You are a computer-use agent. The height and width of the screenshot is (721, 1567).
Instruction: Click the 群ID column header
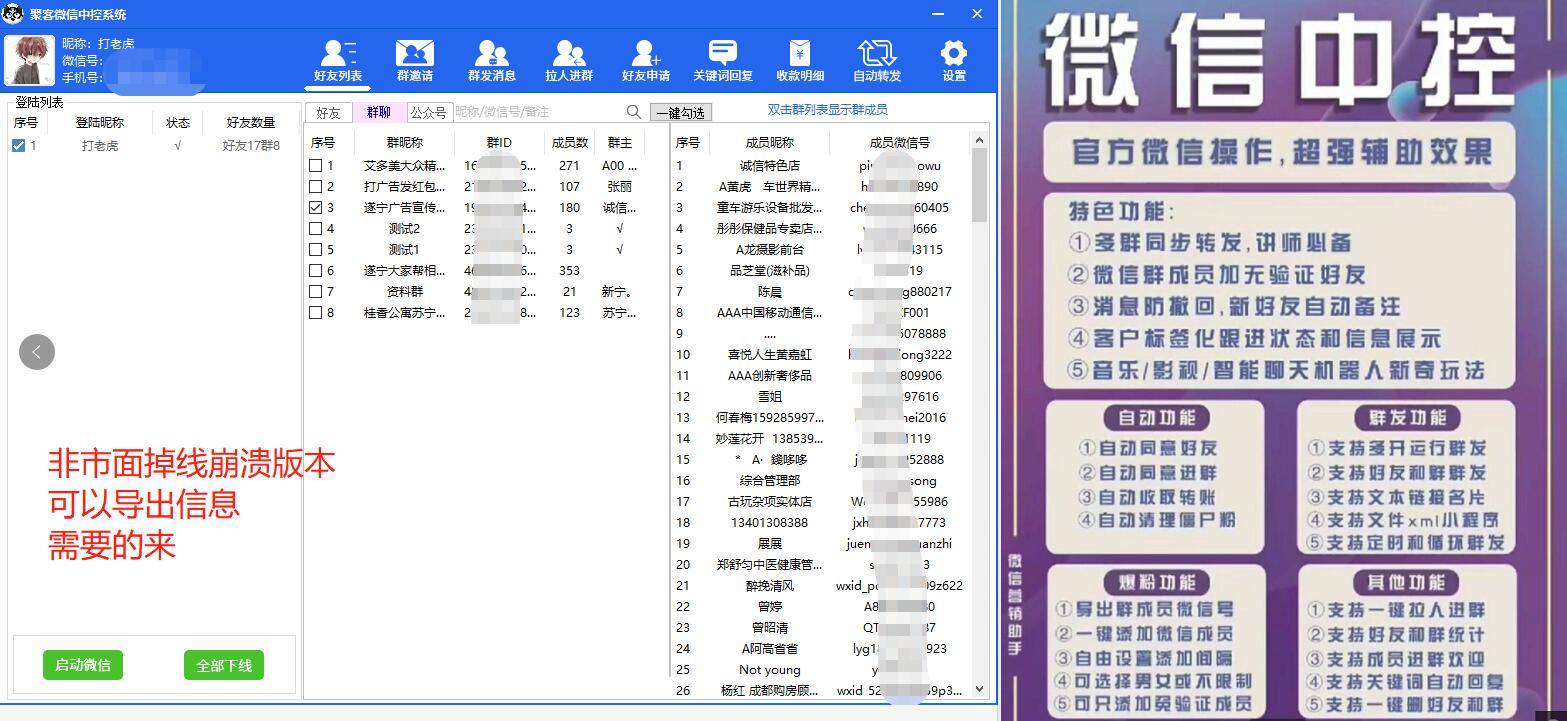tap(499, 143)
